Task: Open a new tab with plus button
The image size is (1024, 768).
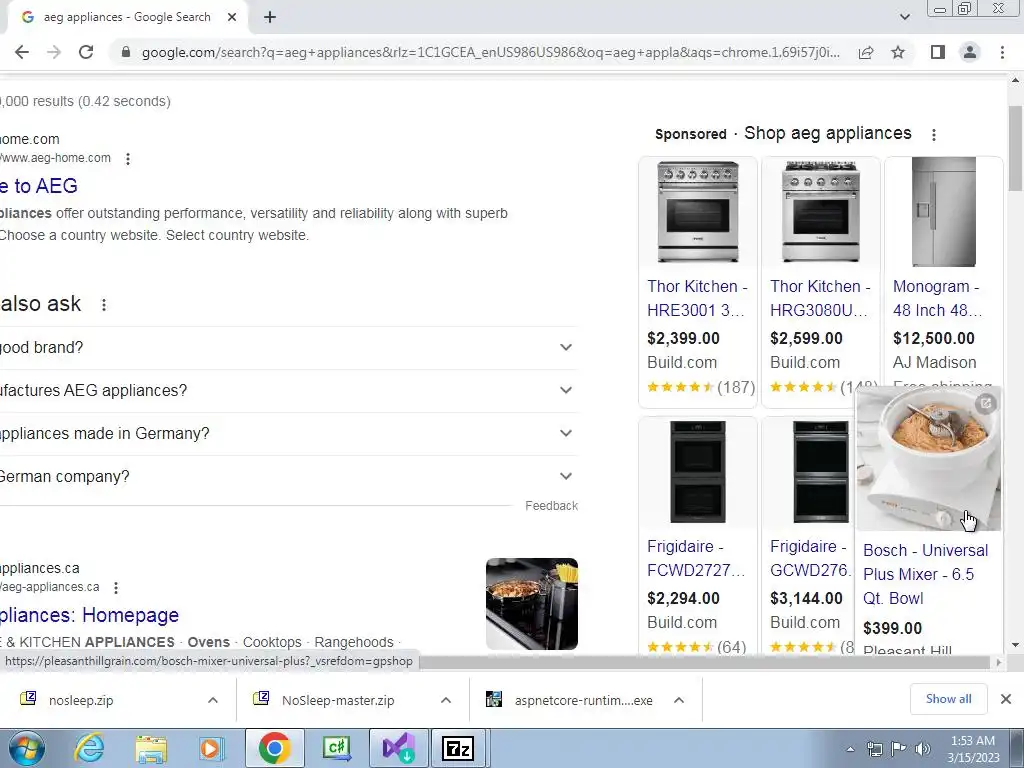Action: coord(270,18)
